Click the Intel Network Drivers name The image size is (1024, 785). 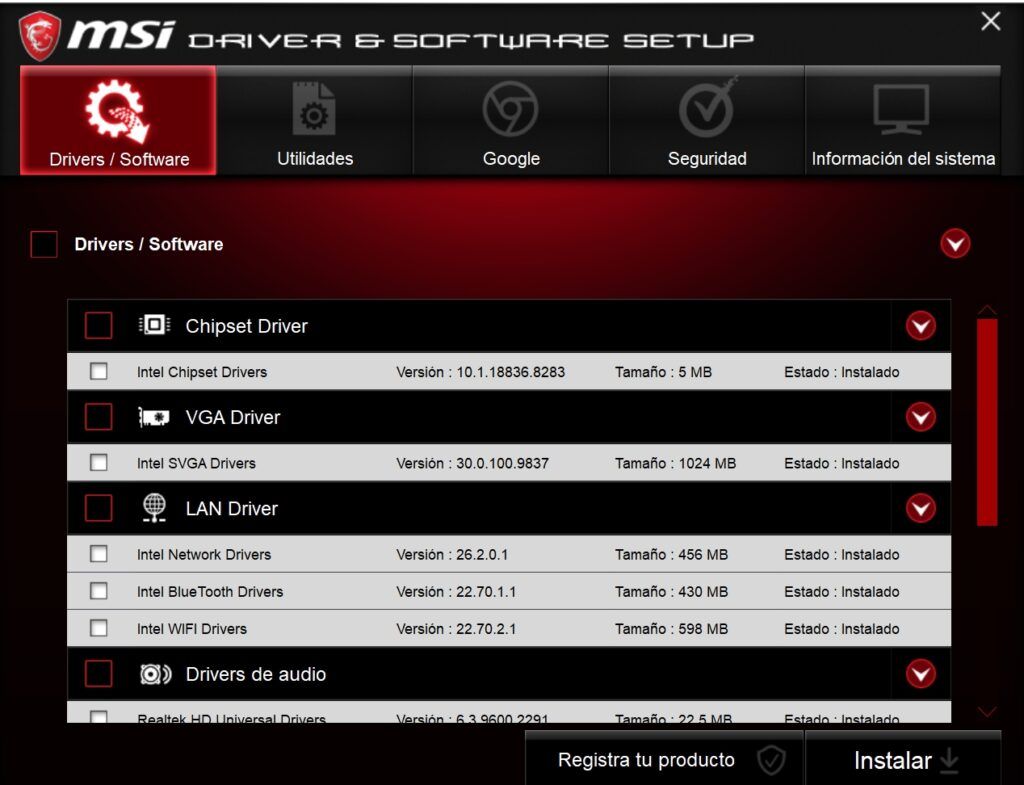coord(204,555)
